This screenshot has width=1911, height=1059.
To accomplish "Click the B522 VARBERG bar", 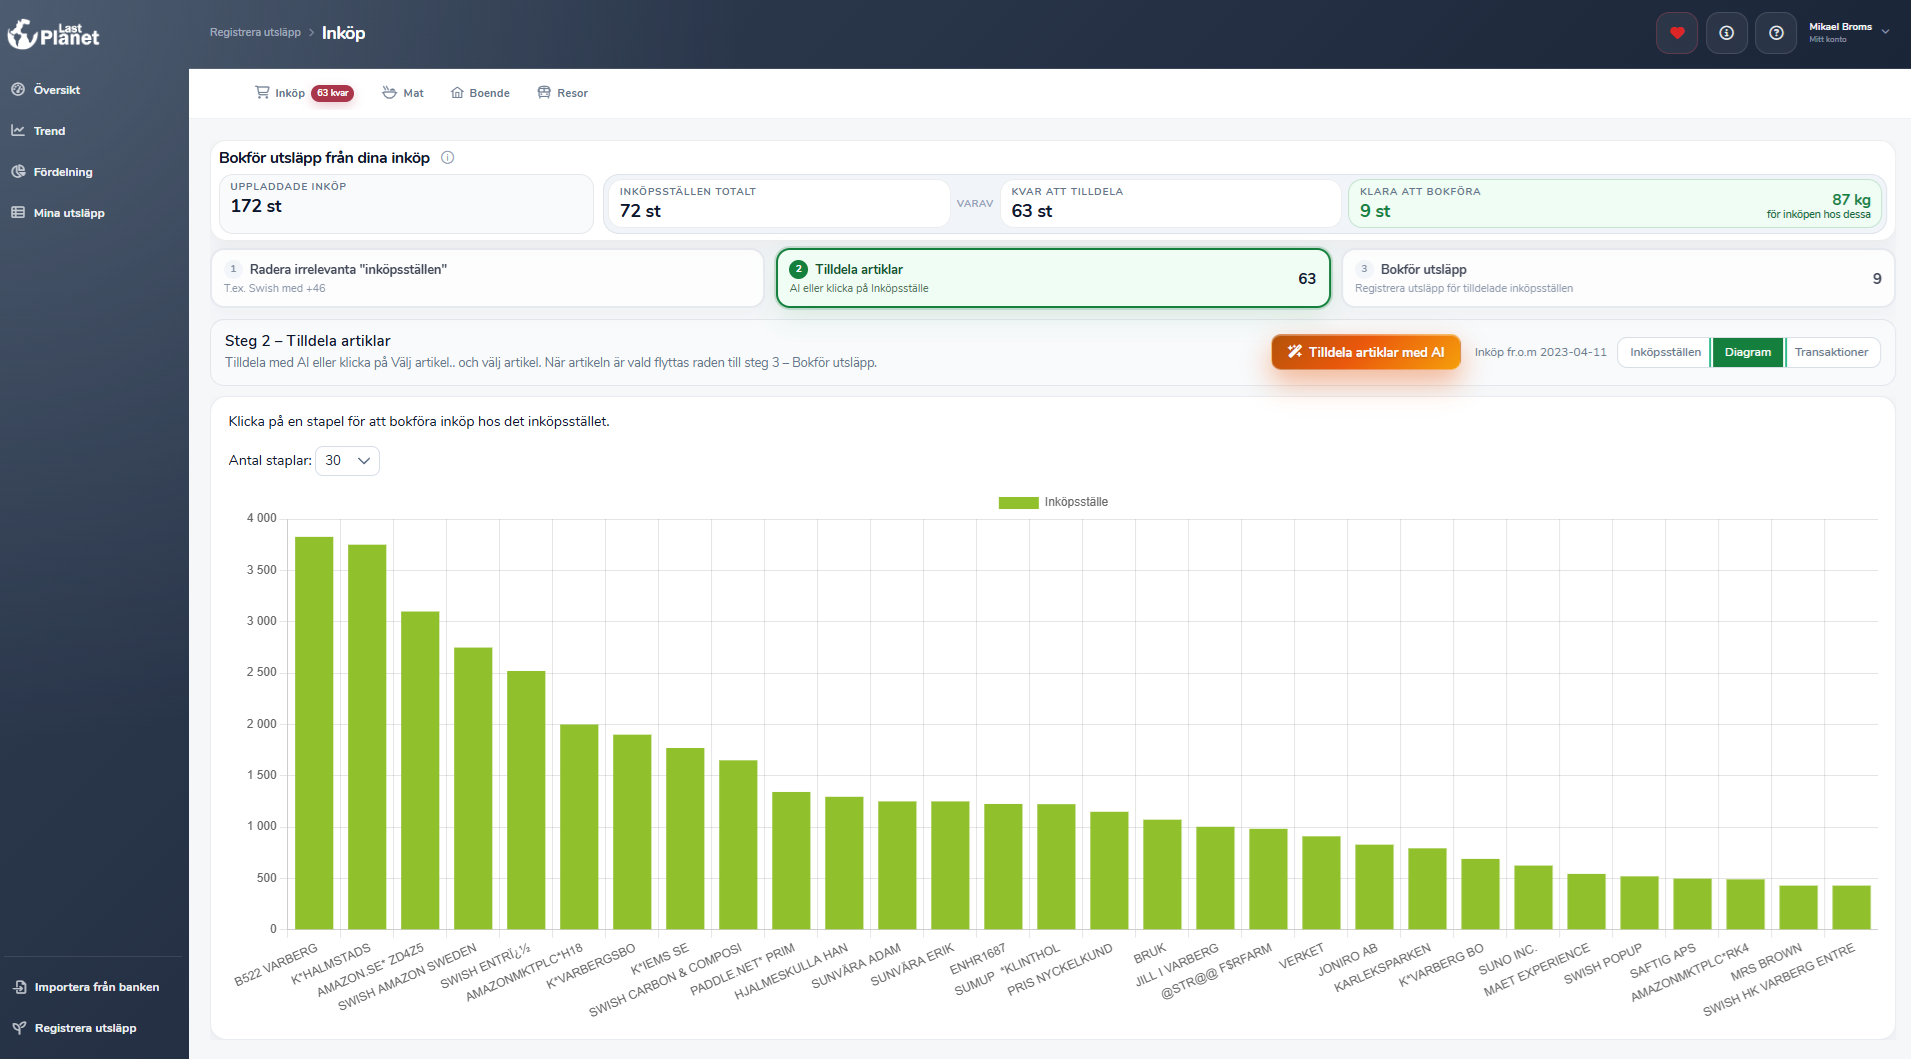I will pos(314,733).
